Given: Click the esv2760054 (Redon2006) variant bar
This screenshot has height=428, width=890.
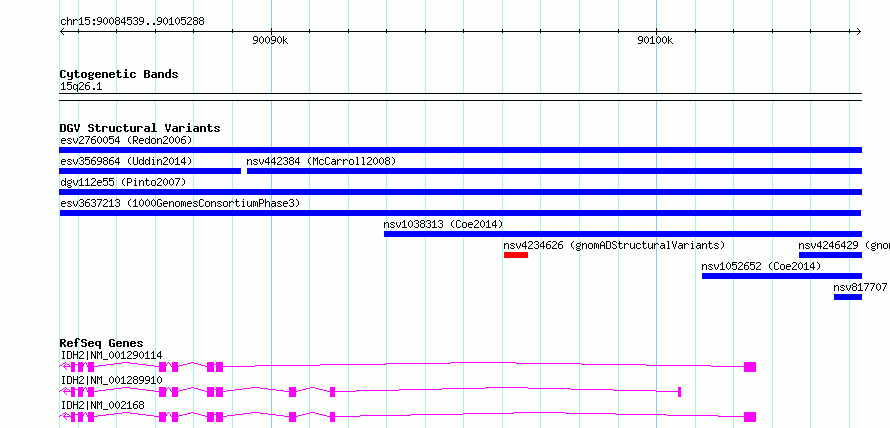Looking at the screenshot, I should (460, 150).
